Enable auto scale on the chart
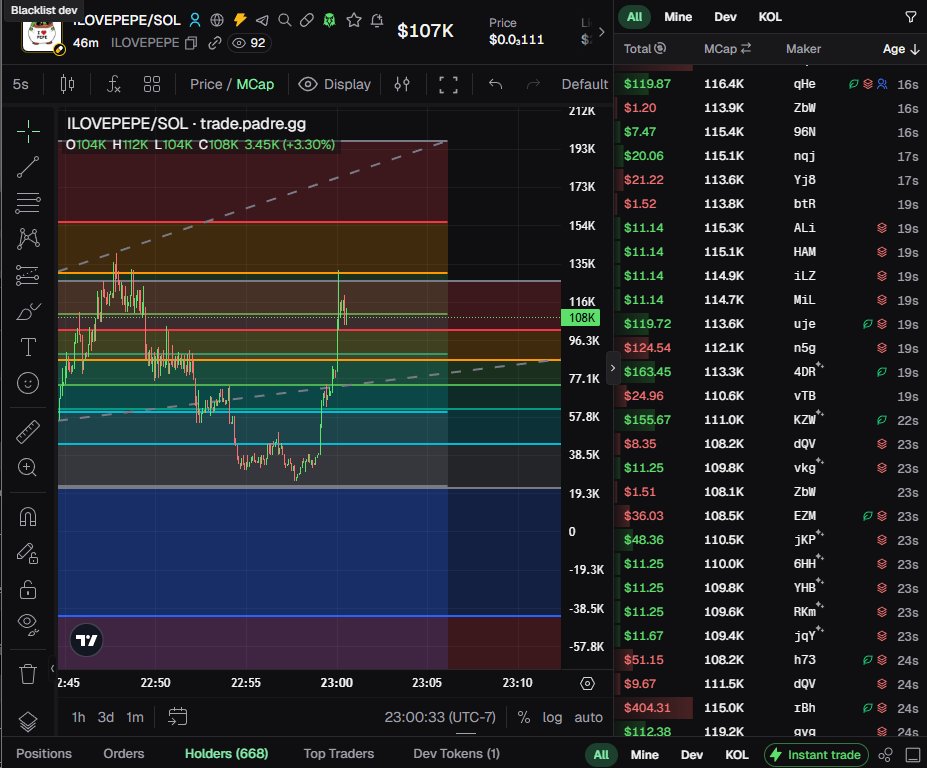This screenshot has height=768, width=927. click(588, 717)
